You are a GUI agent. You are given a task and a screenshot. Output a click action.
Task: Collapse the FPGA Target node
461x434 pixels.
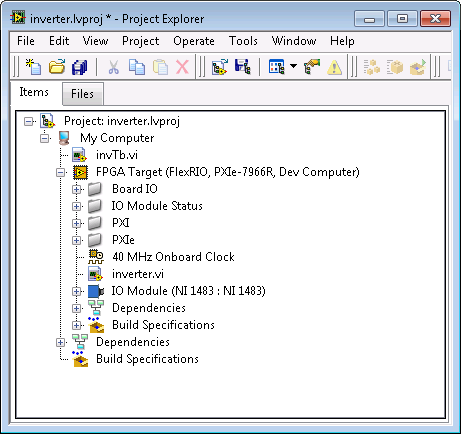coord(61,172)
